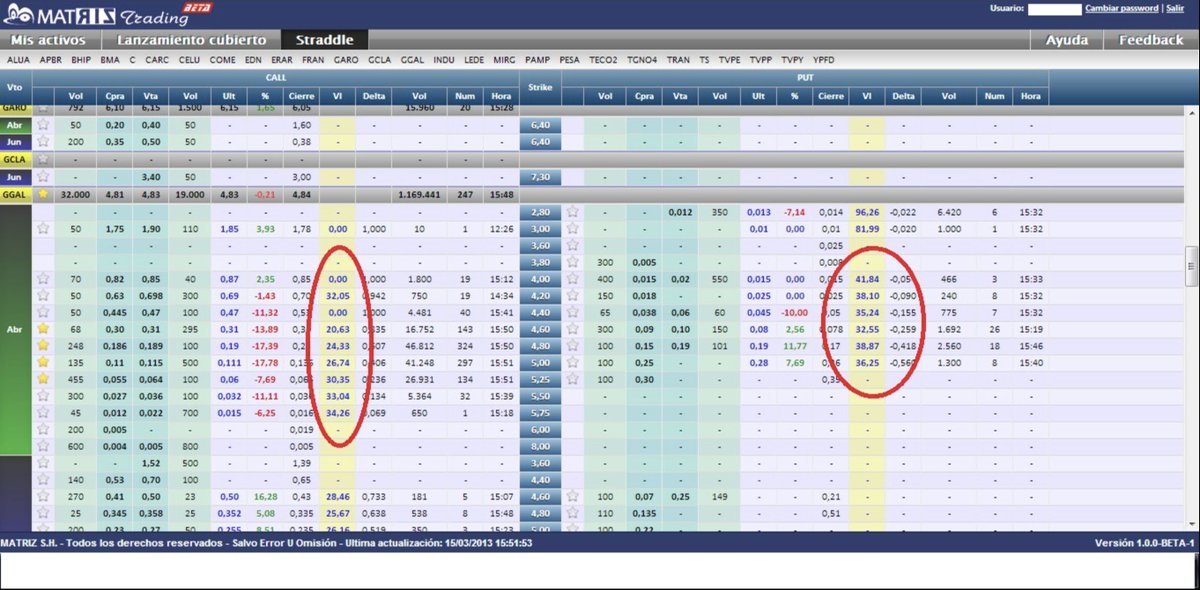
Task: Star the put row beside strike 4,00
Action: coord(573,279)
